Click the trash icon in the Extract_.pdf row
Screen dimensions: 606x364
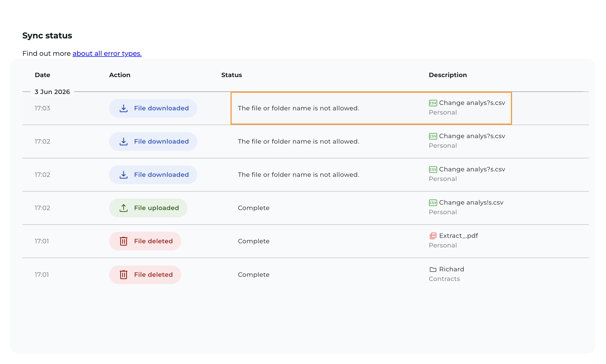pos(123,241)
